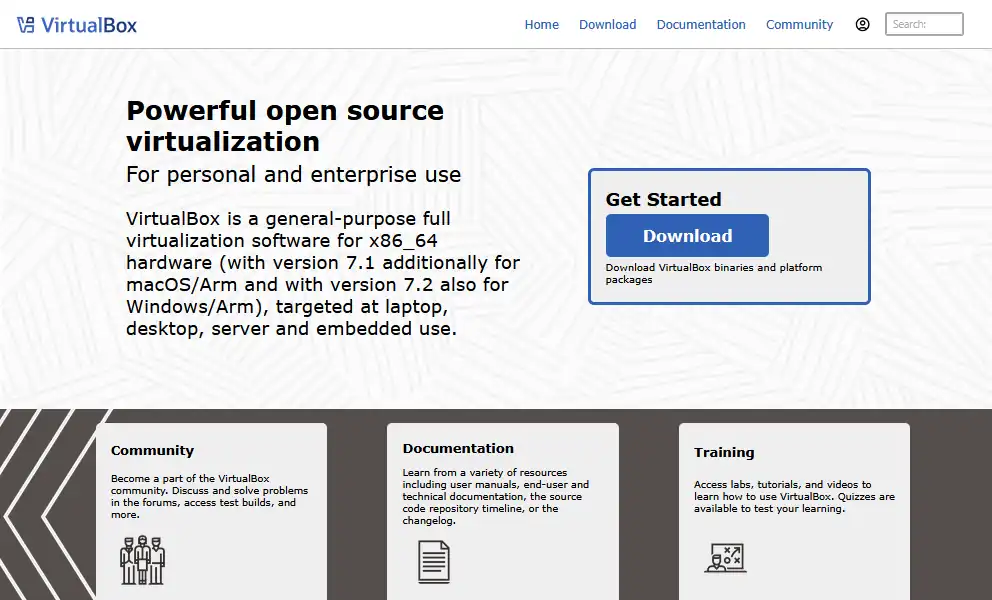The height and width of the screenshot is (600, 992).
Task: Click the Community people group icon
Action: click(142, 560)
